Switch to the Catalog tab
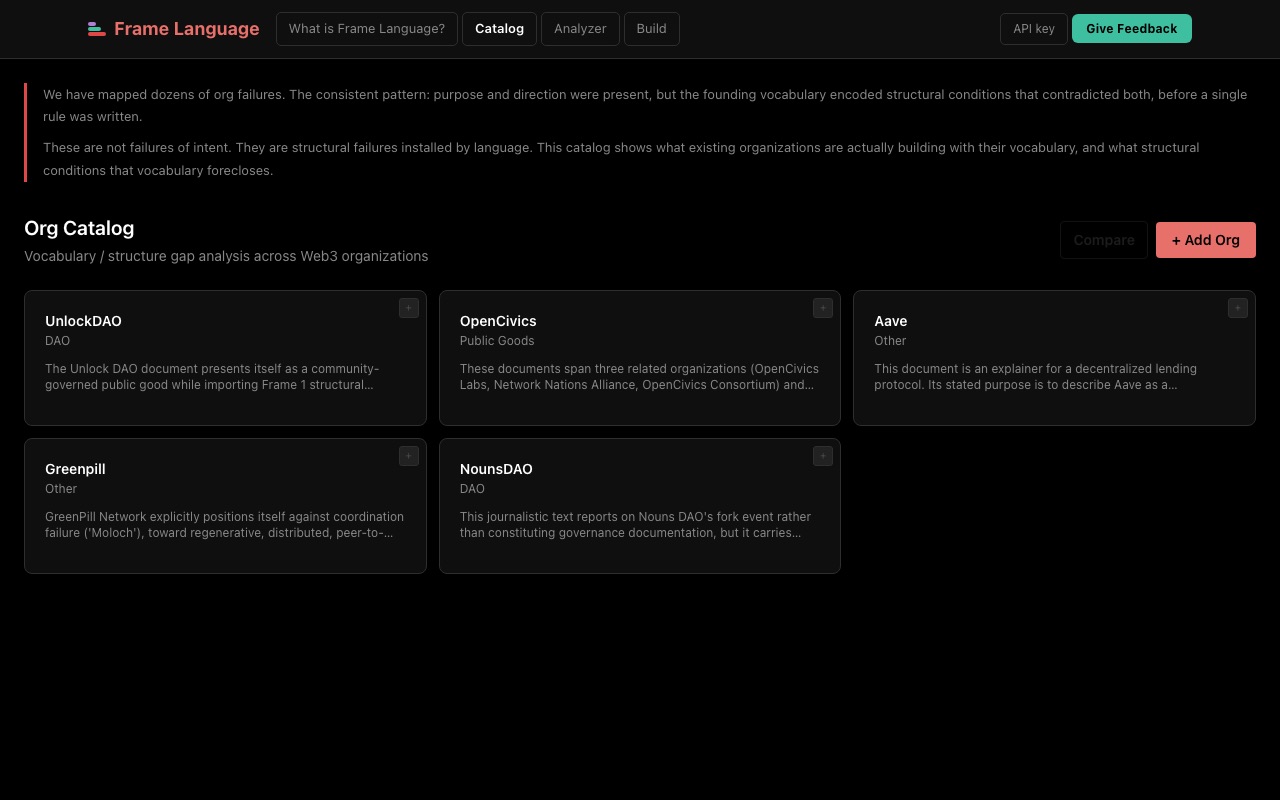Image resolution: width=1280 pixels, height=800 pixels. (x=499, y=29)
